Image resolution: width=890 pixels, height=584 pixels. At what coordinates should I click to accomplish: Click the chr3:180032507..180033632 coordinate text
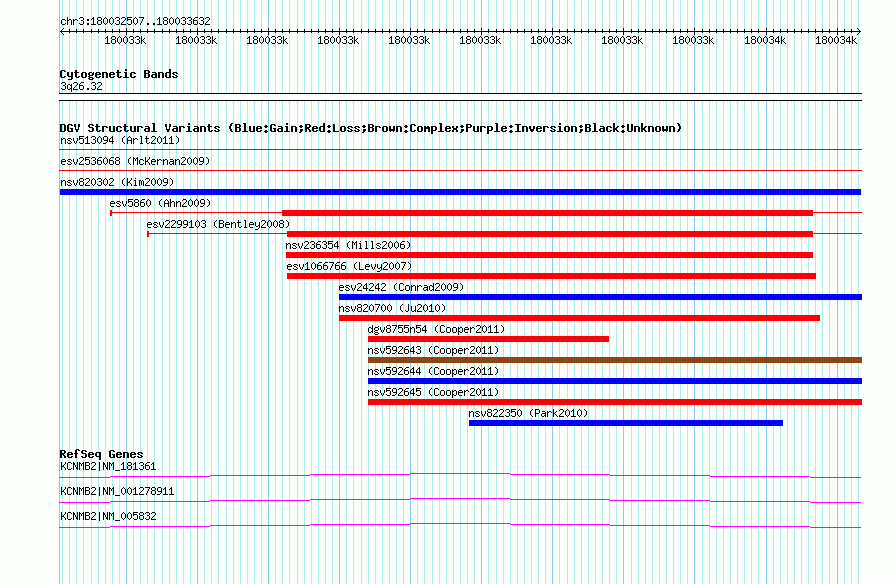135,21
